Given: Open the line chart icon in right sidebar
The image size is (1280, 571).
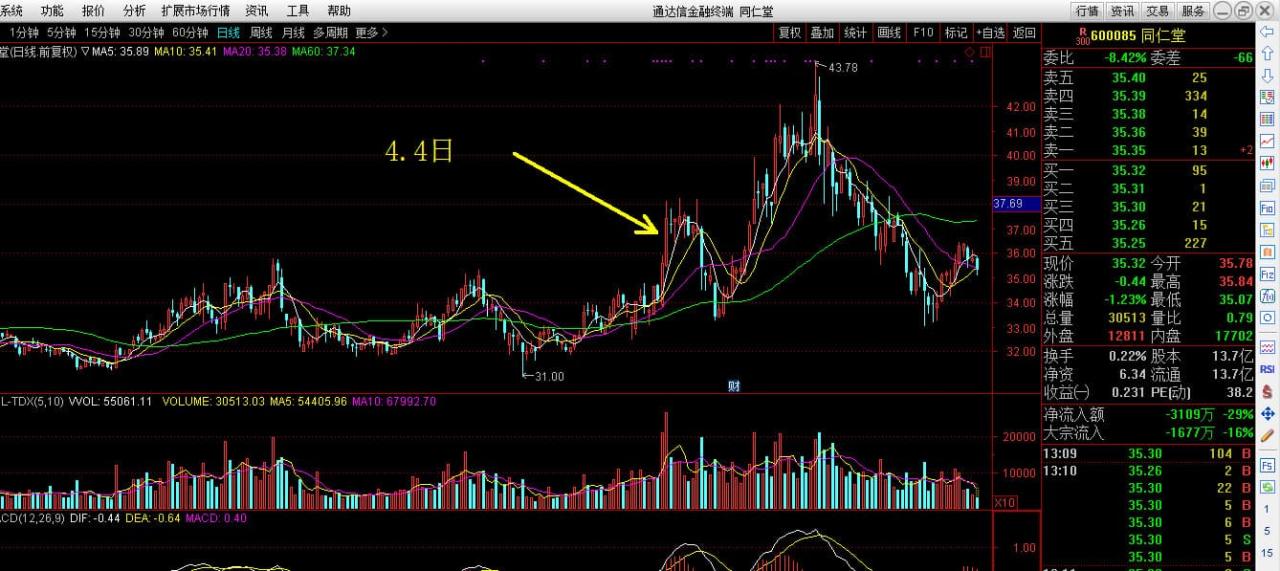Looking at the screenshot, I should (1267, 140).
